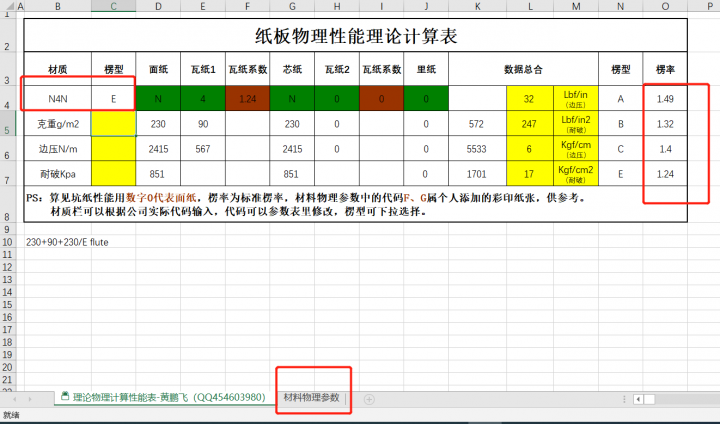The height and width of the screenshot is (424, 720).
Task: Select the 楞型 cell containing E
Action: [113, 99]
